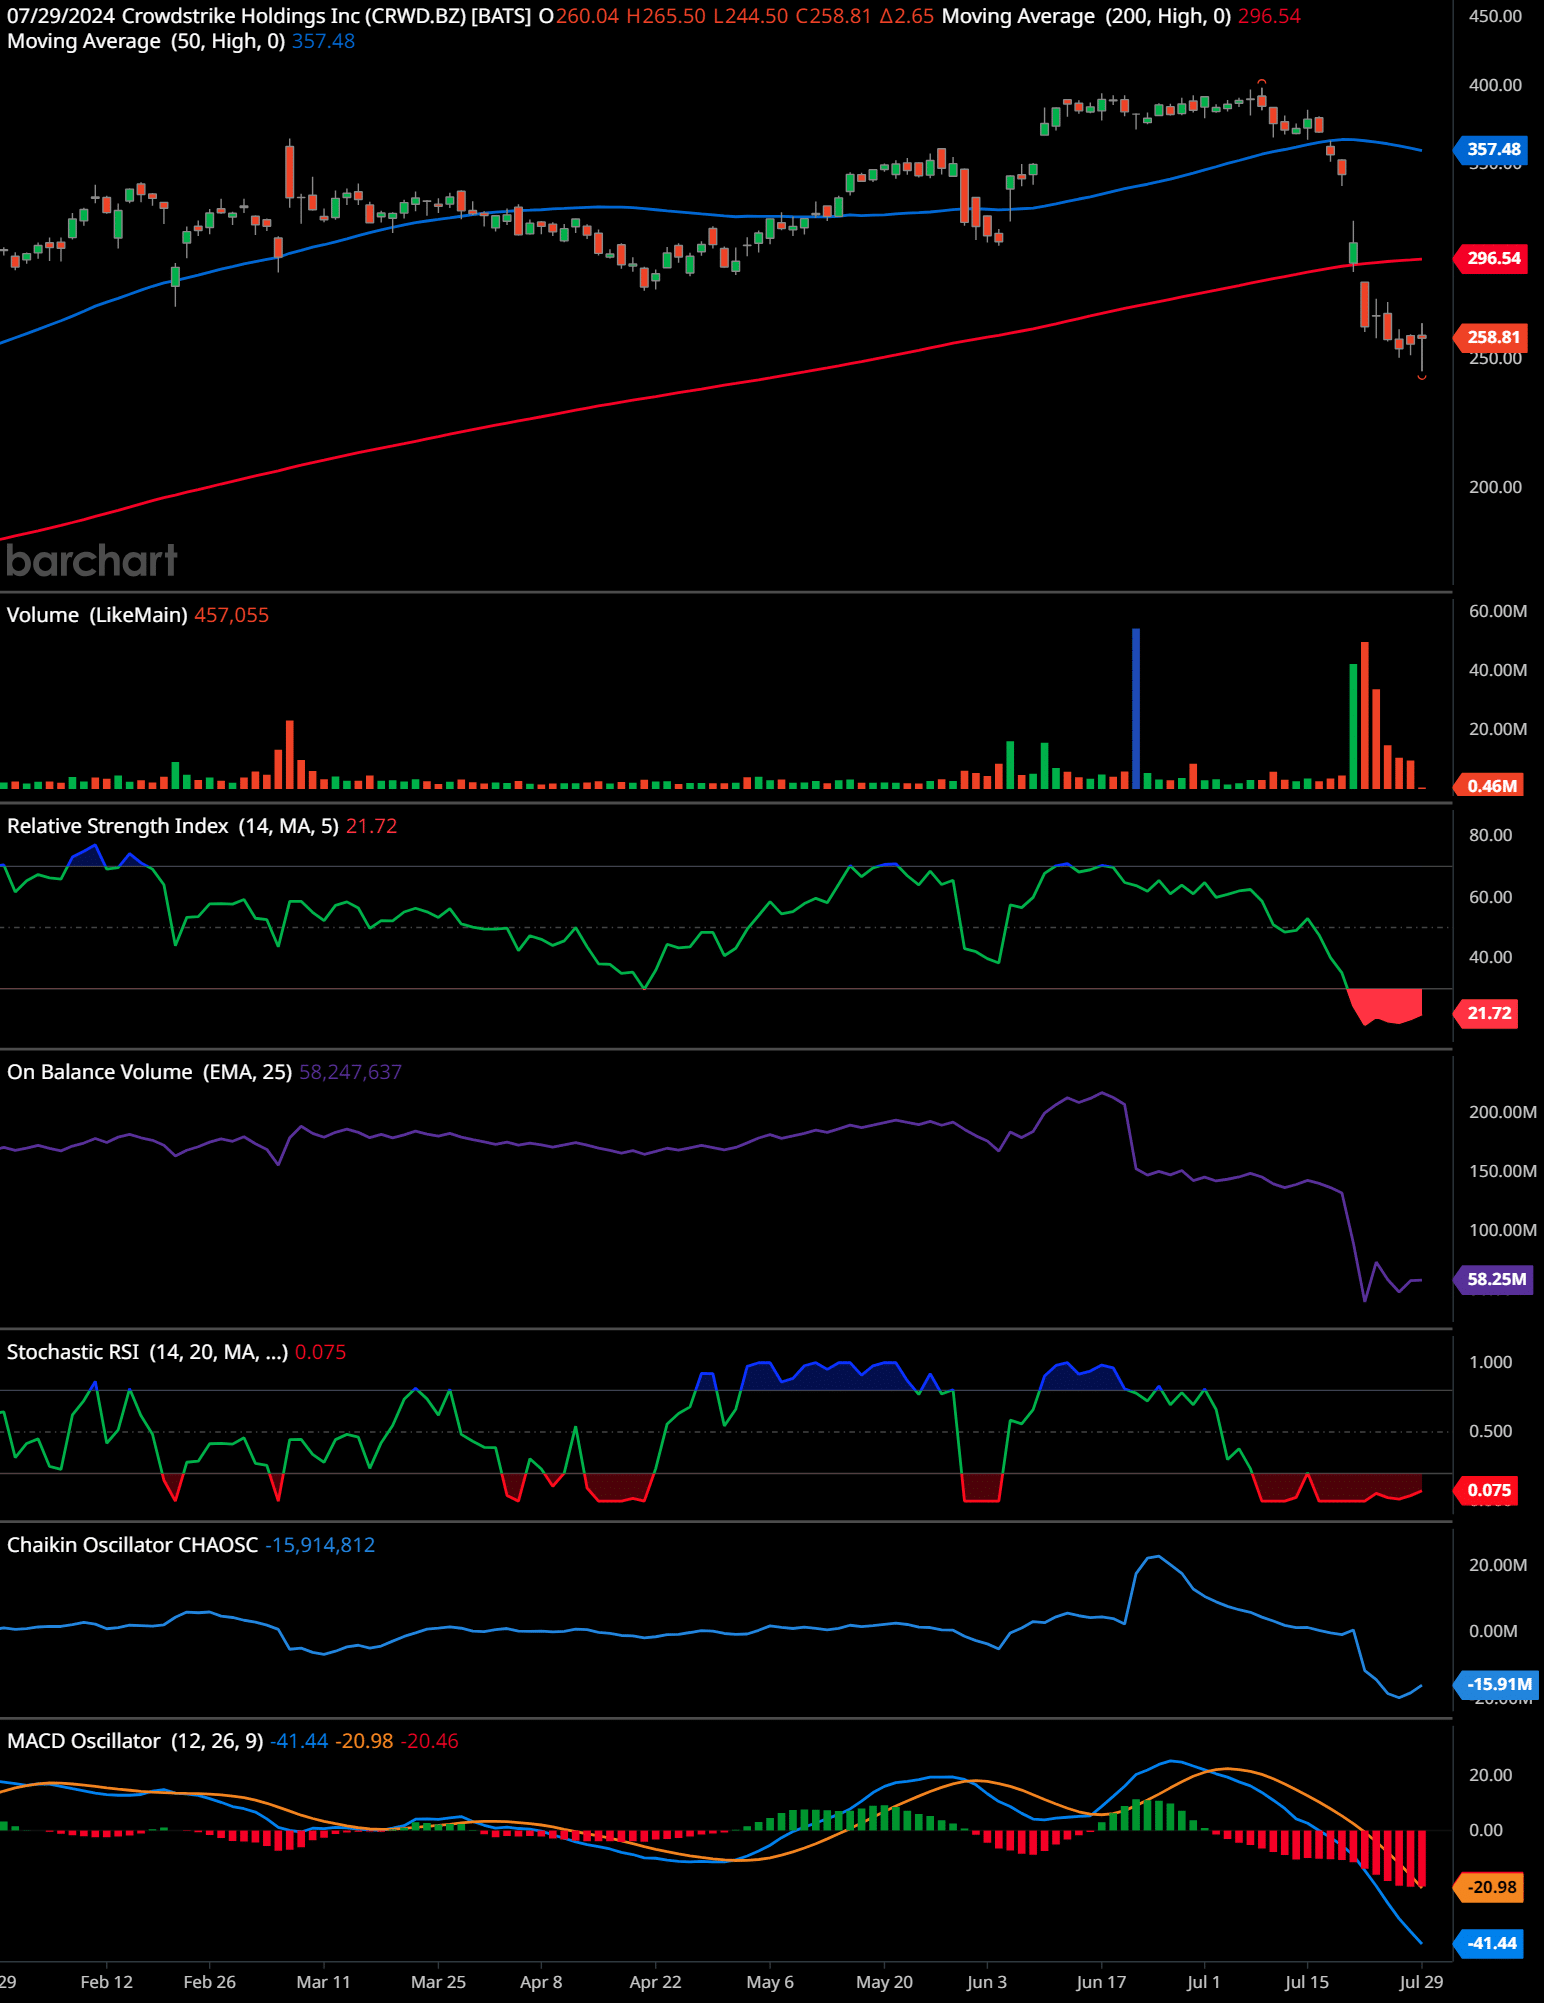Image resolution: width=1544 pixels, height=2003 pixels.
Task: Click the Jun 17 date axis label
Action: pyautogui.click(x=1101, y=1982)
